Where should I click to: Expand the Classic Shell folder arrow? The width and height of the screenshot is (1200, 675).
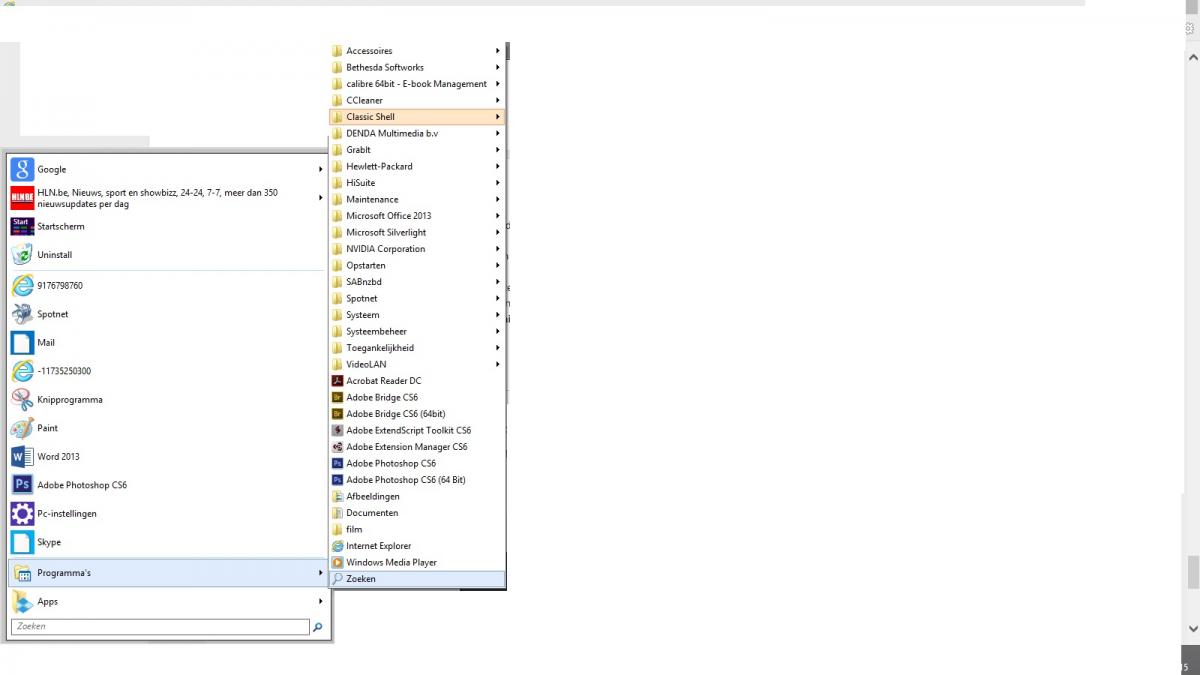497,117
